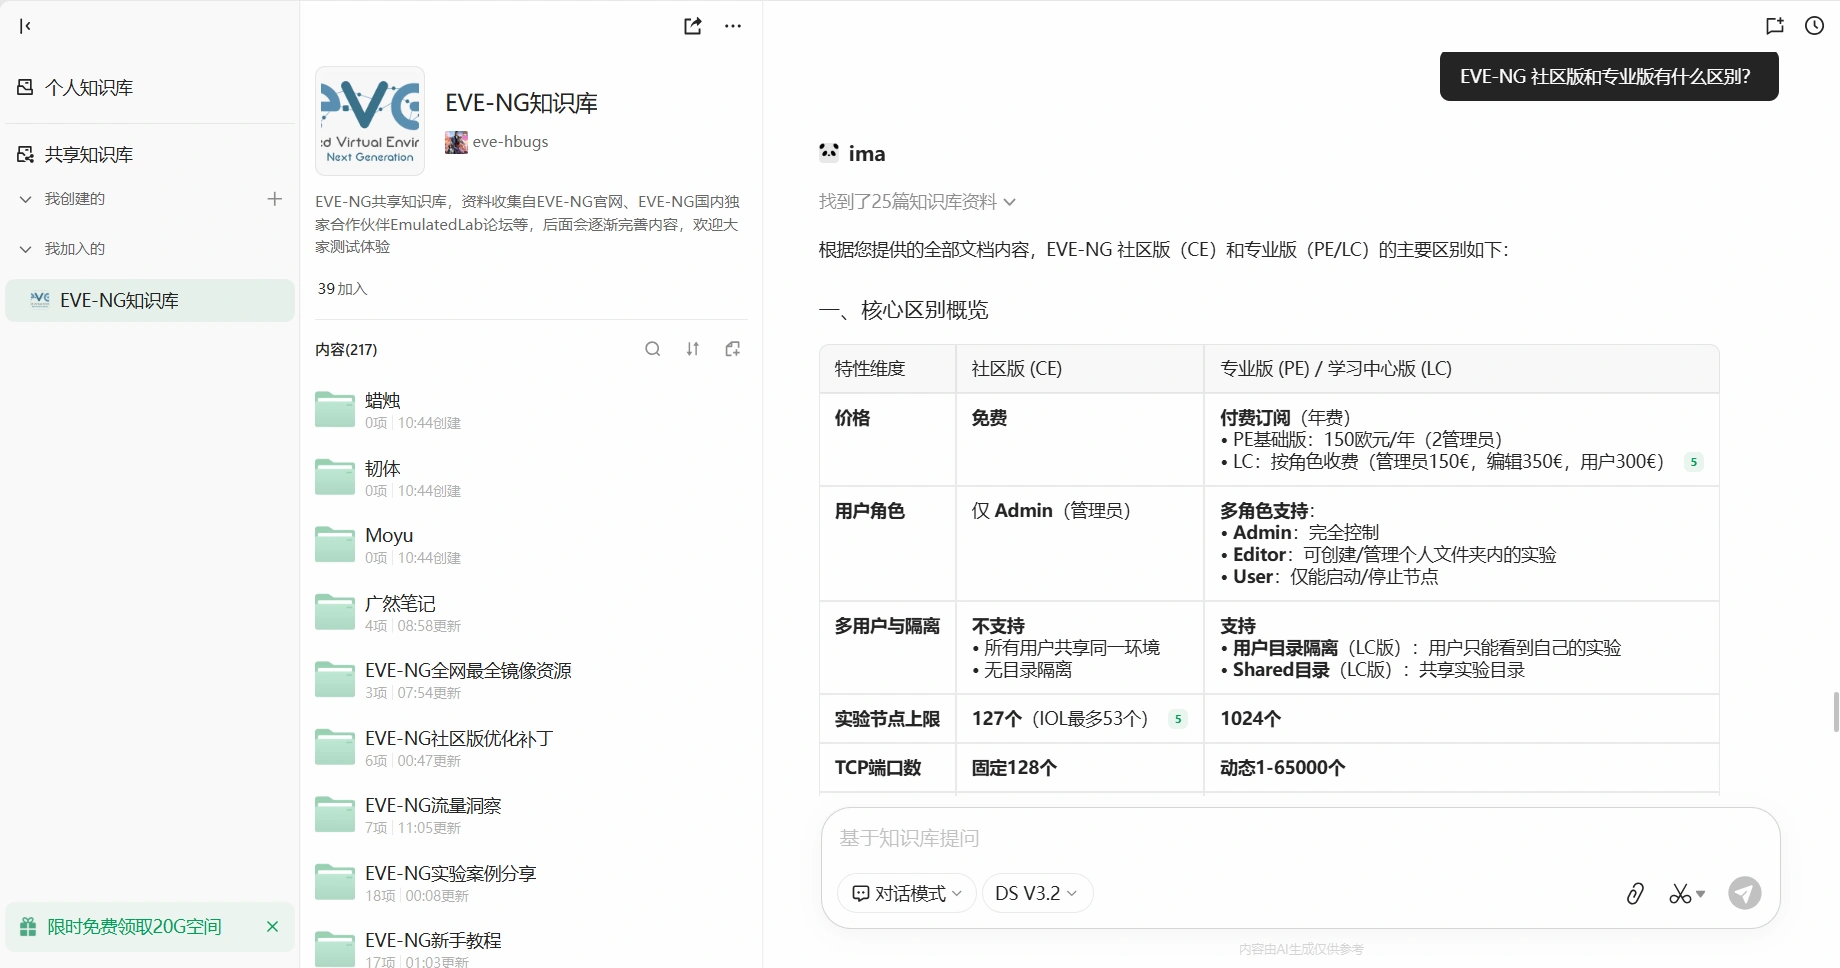Open the more options ellipsis menu
Image resolution: width=1840 pixels, height=968 pixels.
point(733,26)
